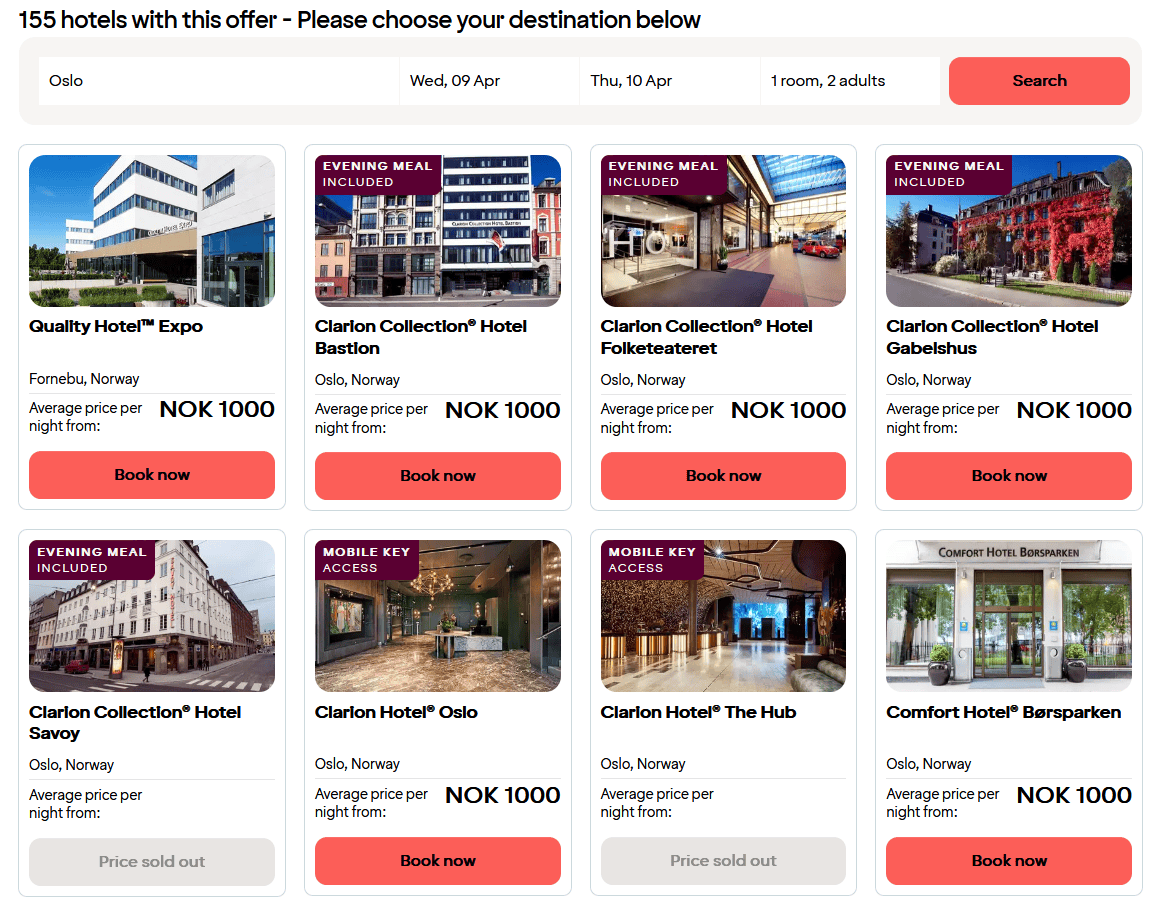Open the Thu, 10 Apr check-out date picker

669,81
